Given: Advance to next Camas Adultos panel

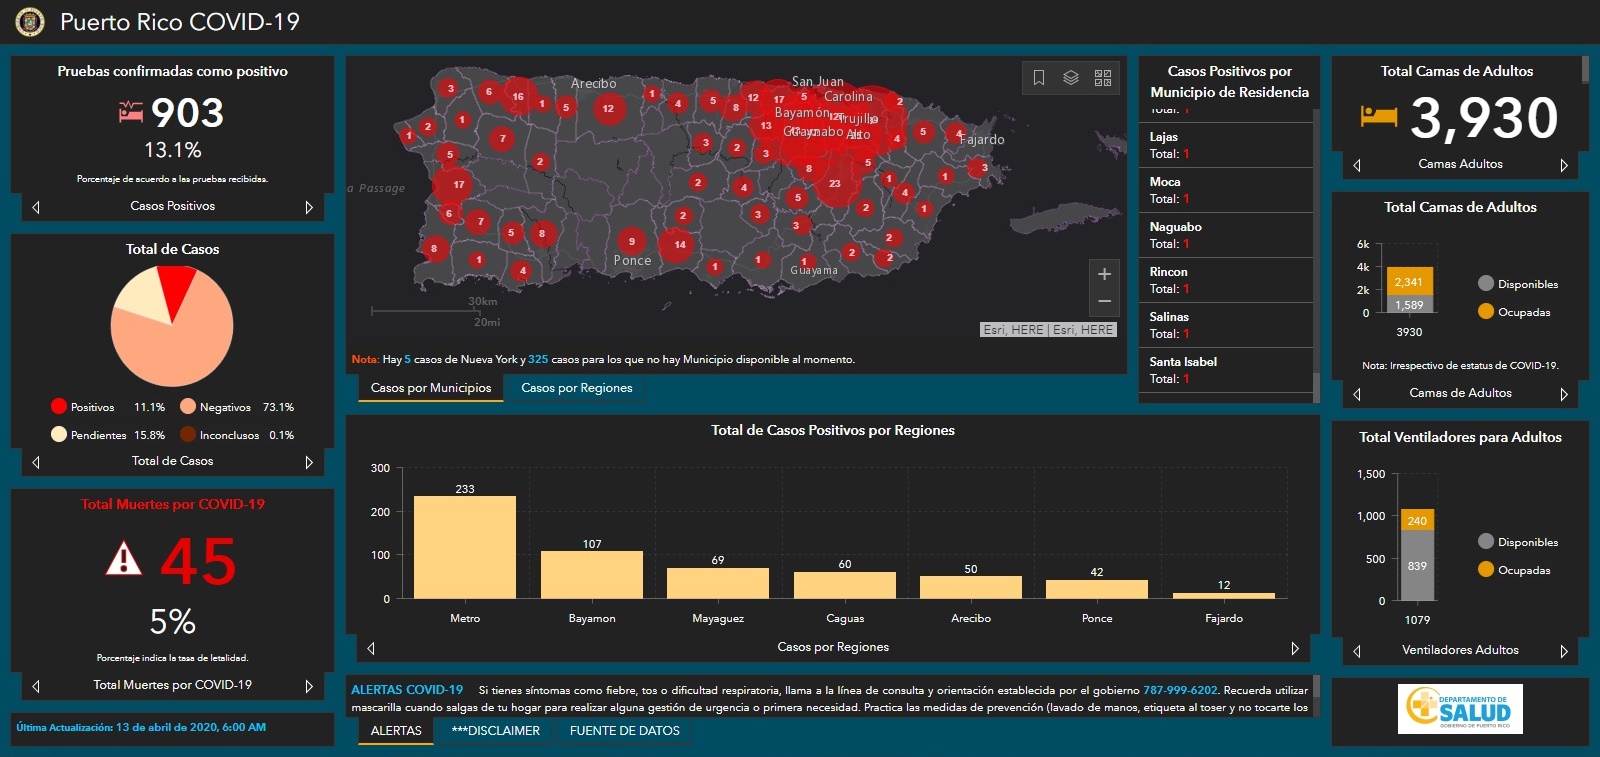Looking at the screenshot, I should (1564, 165).
